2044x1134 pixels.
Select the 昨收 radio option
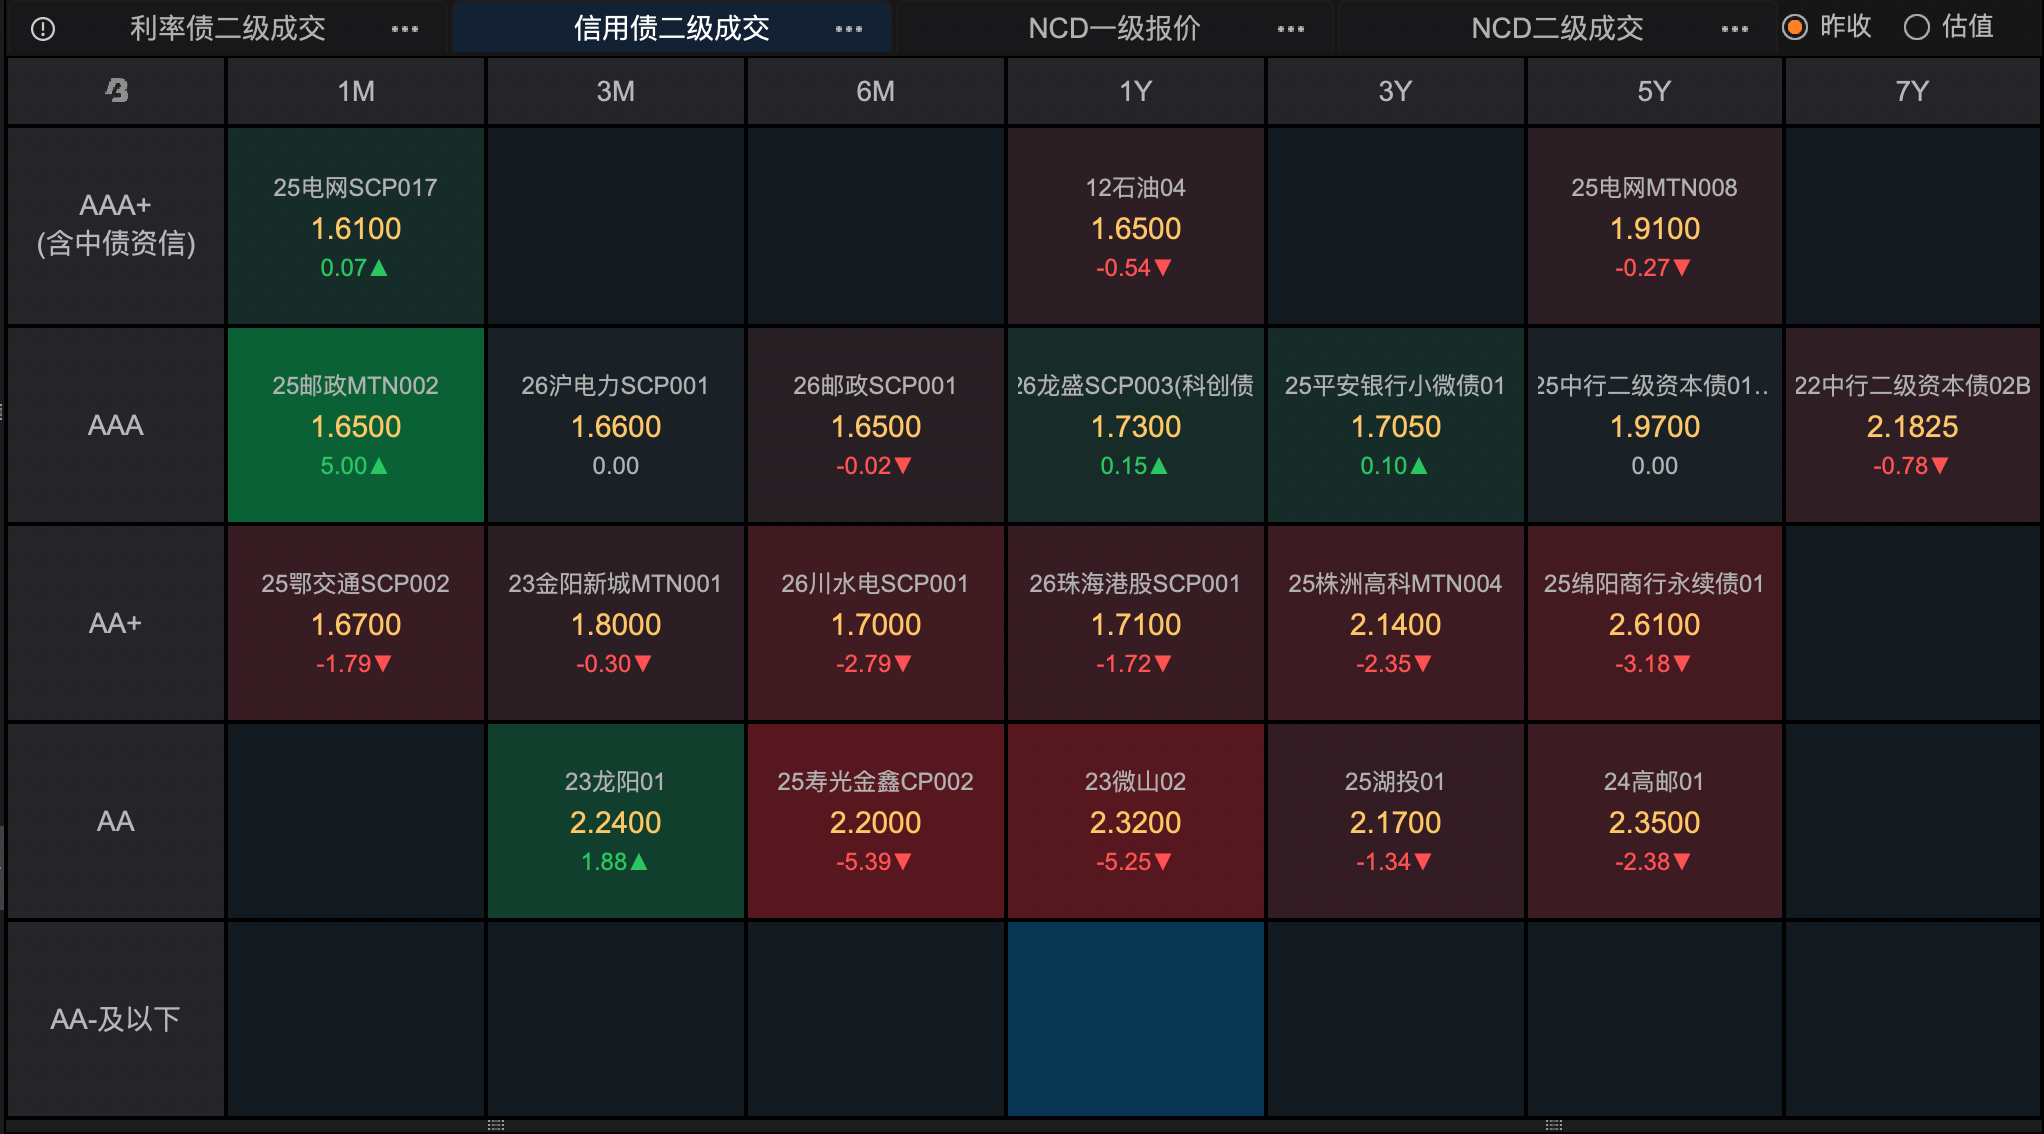[1796, 27]
